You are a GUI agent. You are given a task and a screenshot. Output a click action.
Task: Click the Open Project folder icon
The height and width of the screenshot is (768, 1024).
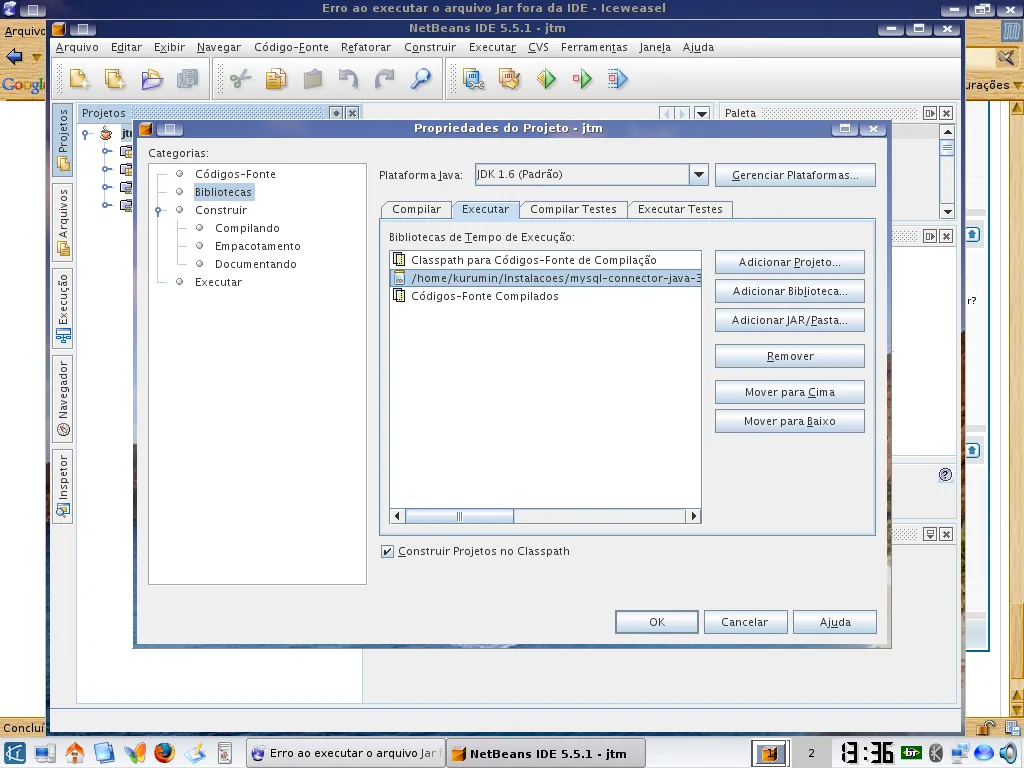(151, 79)
